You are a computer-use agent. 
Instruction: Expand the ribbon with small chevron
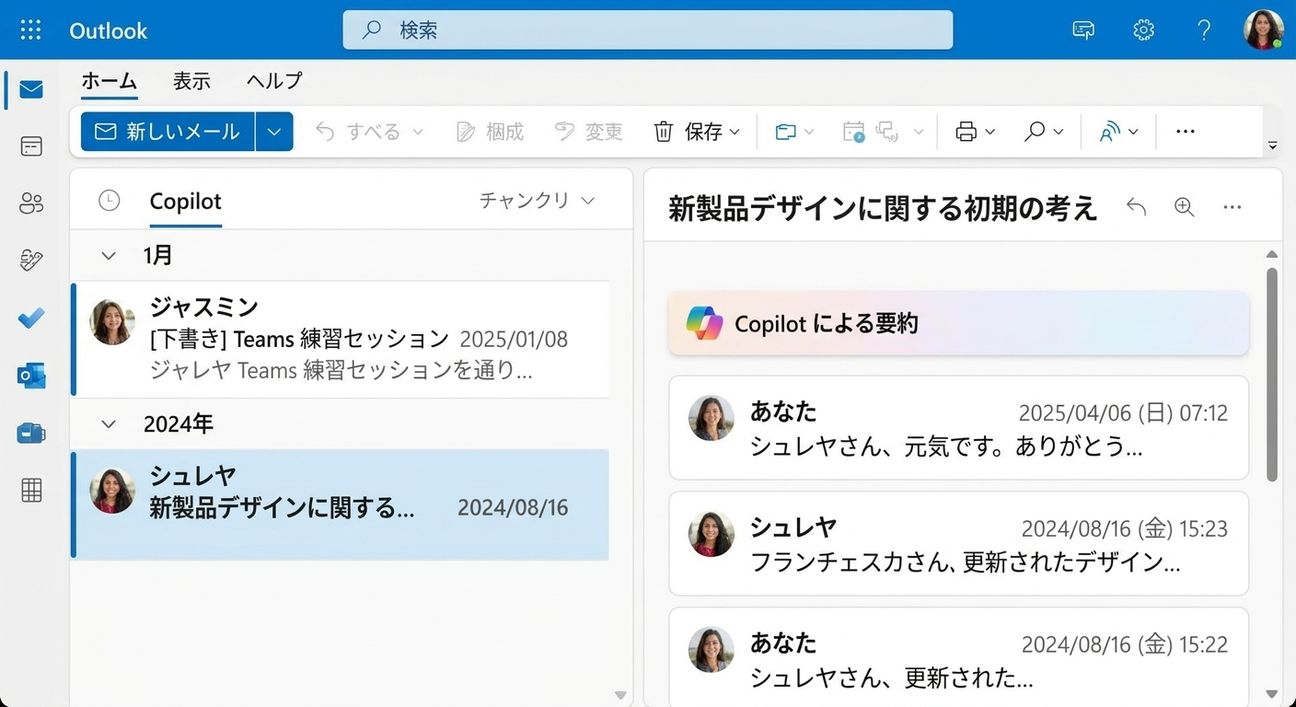tap(1272, 146)
